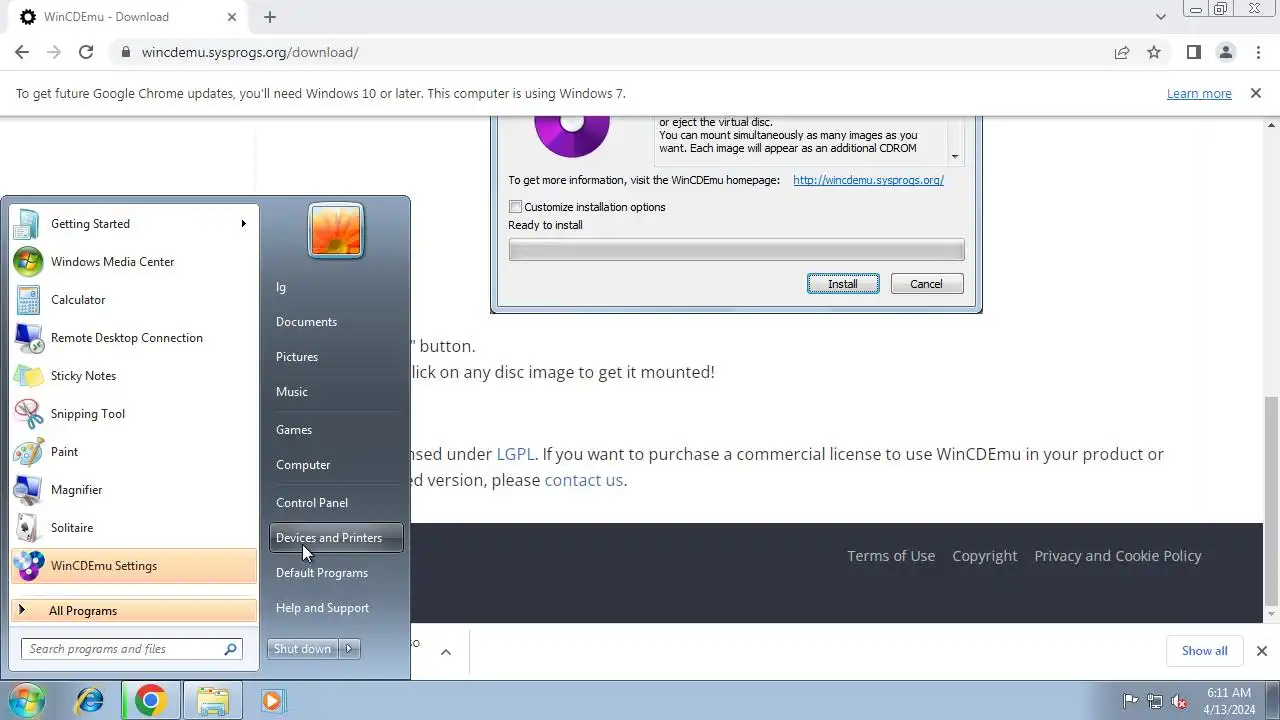Open Music library entry

[x=292, y=392]
